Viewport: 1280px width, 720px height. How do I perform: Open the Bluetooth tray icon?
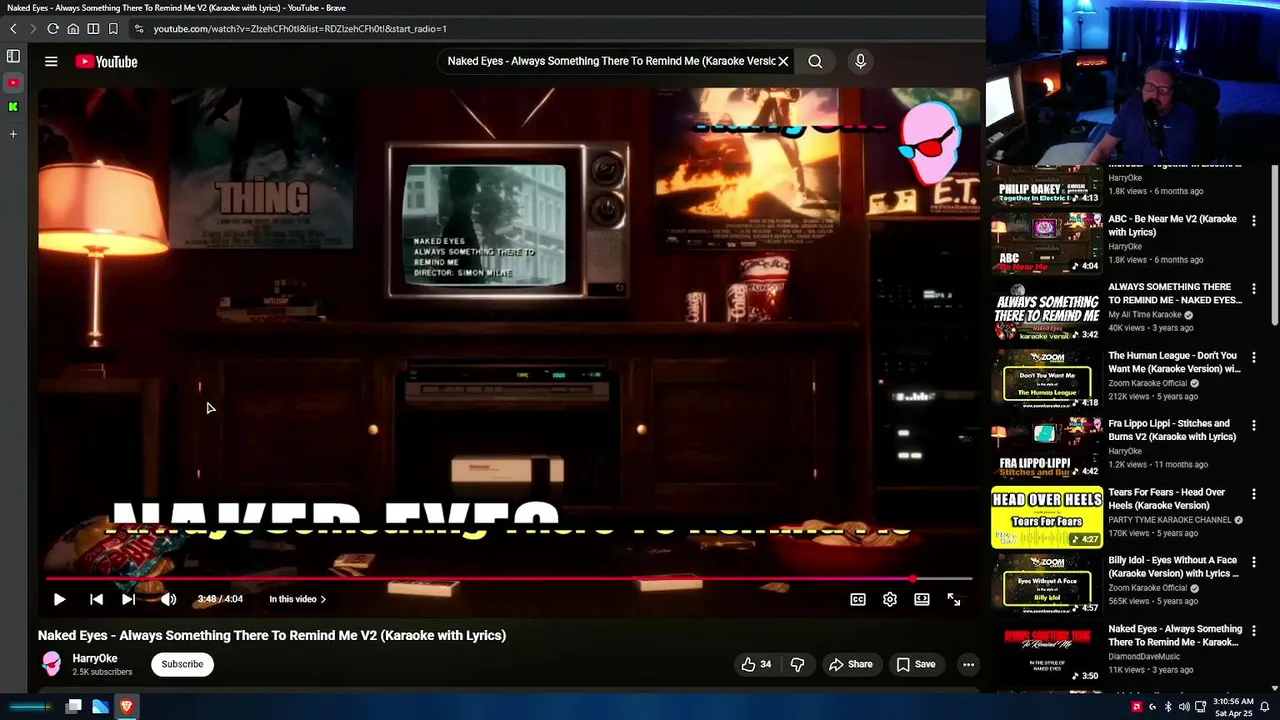click(1168, 707)
